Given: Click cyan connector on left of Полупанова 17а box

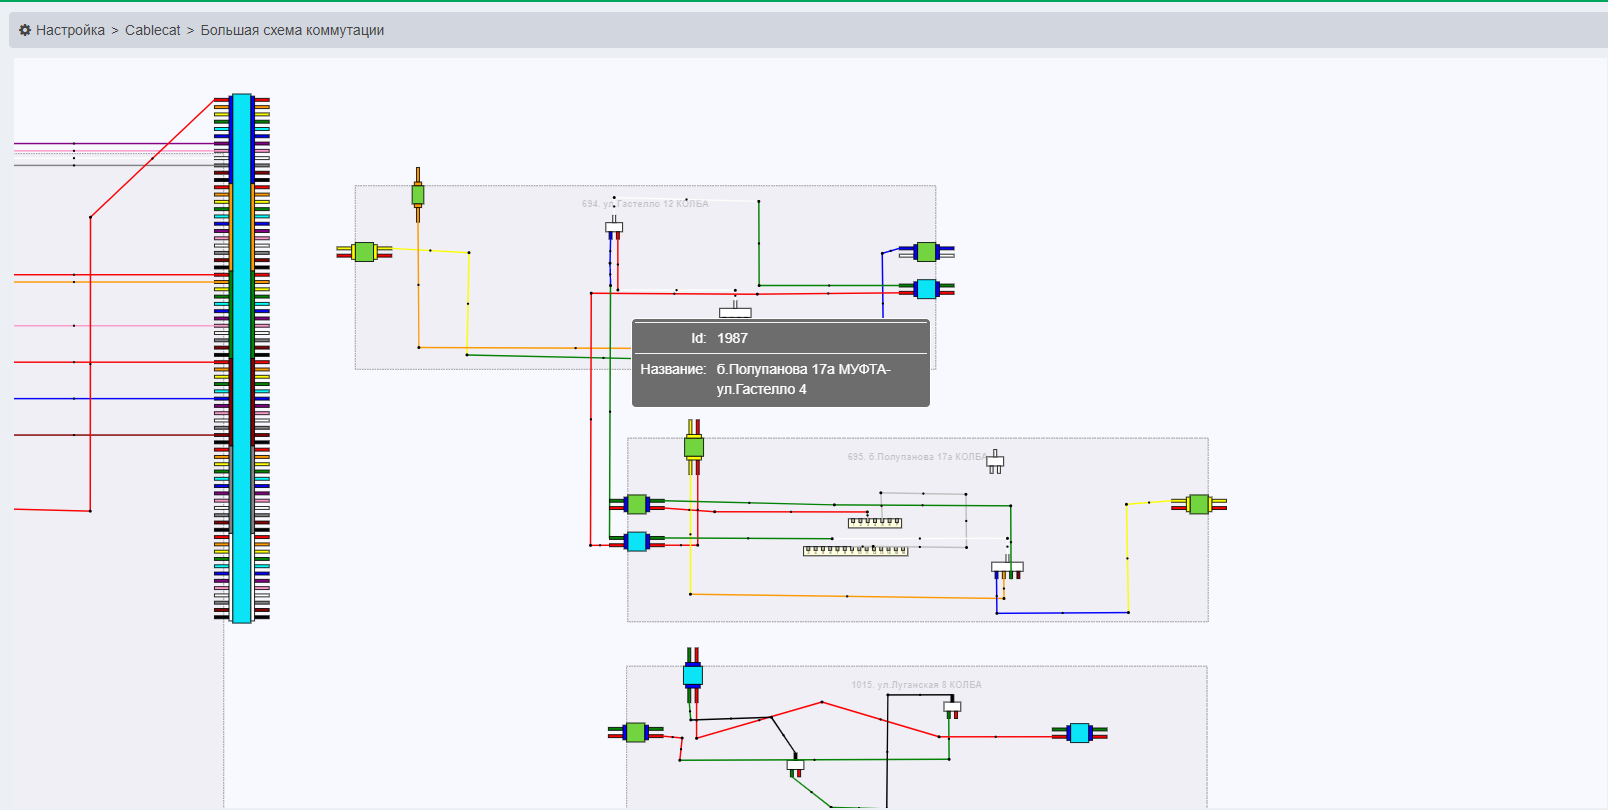Looking at the screenshot, I should [x=637, y=542].
